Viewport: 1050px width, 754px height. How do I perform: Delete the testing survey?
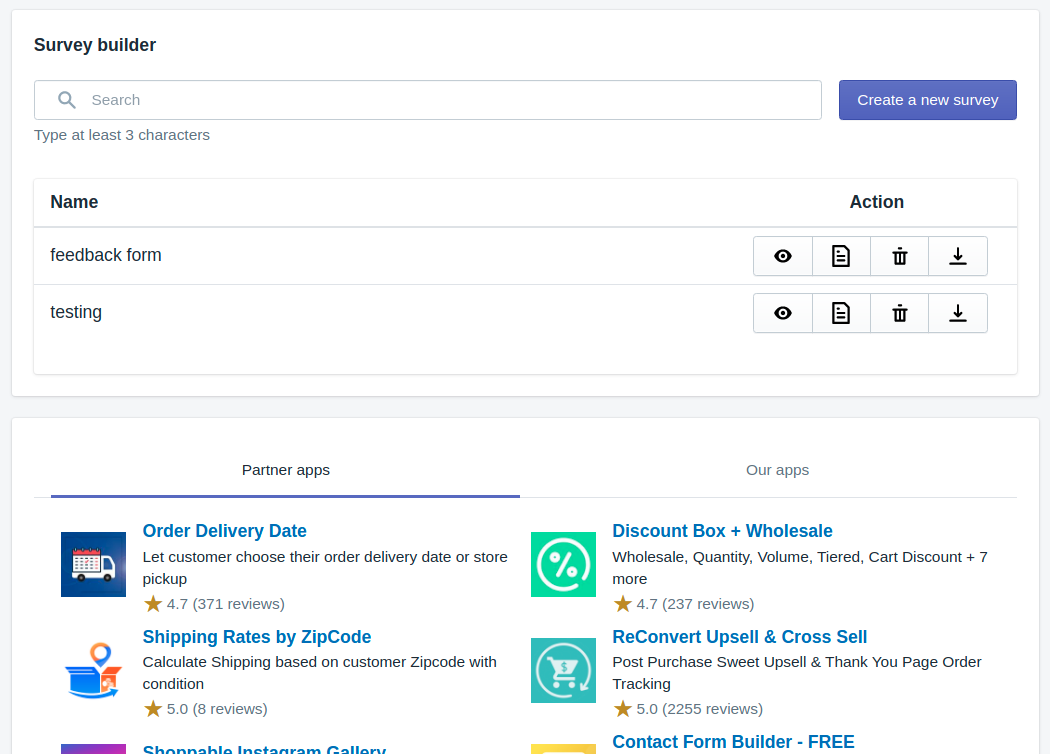tap(899, 313)
